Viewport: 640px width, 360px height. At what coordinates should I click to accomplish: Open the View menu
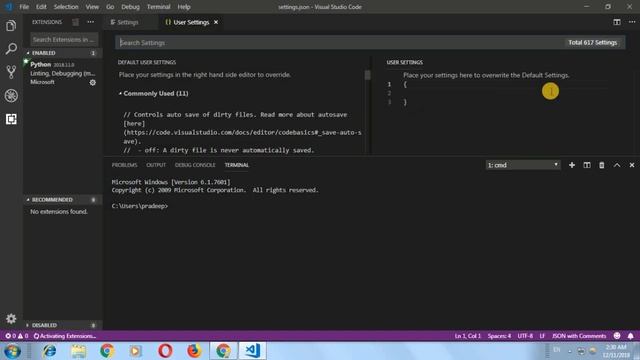92,7
